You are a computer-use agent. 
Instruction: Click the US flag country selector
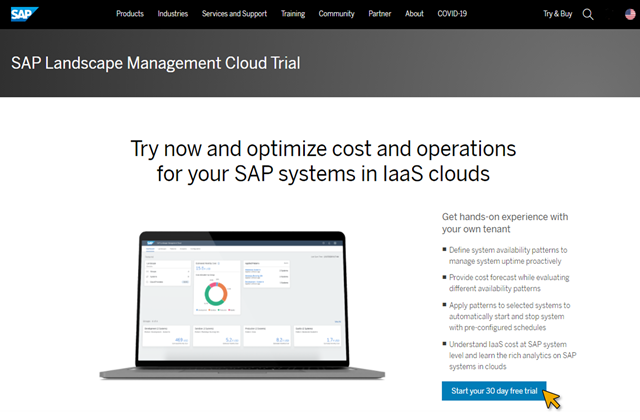[630, 14]
